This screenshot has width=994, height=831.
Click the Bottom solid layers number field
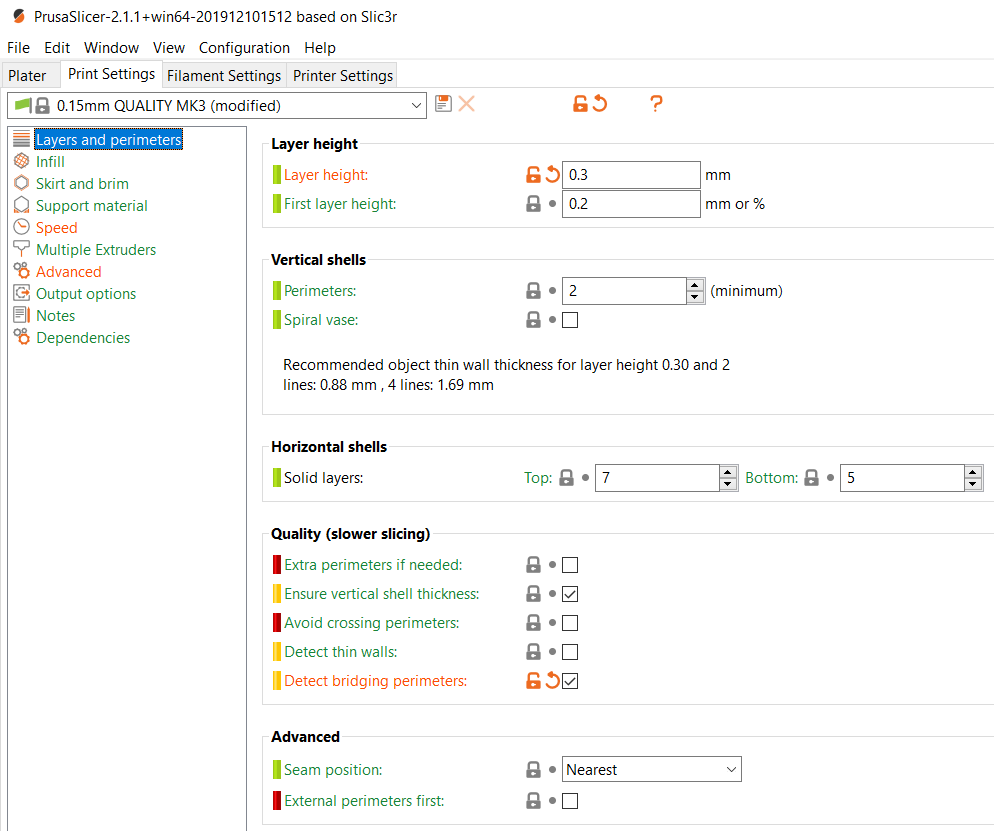(903, 478)
